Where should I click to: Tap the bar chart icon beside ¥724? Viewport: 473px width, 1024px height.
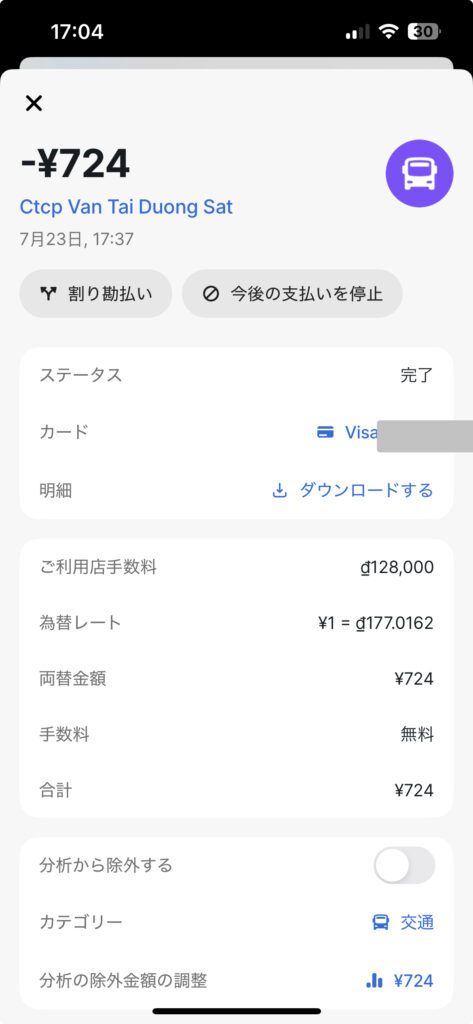coord(374,980)
